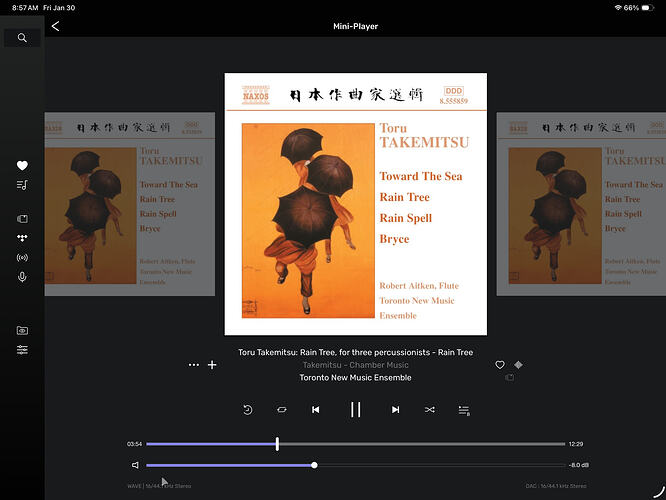
Task: Open the play queue list
Action: (x=464, y=410)
